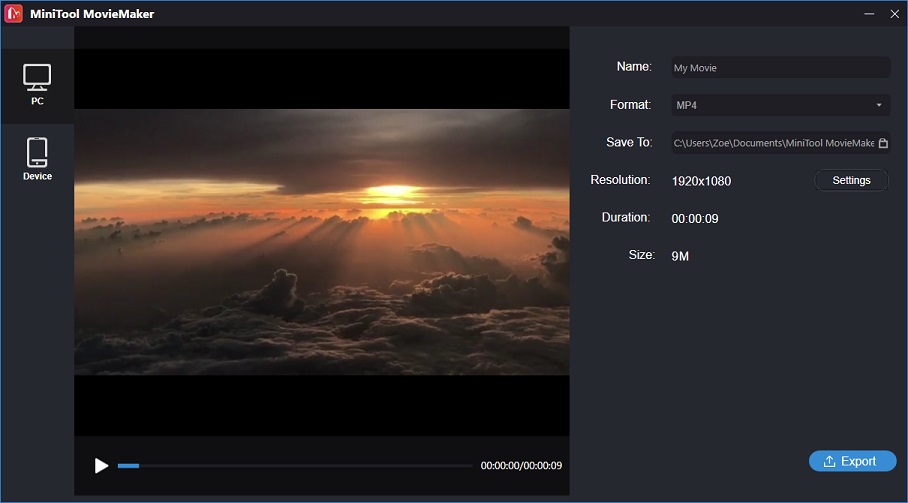
Task: Click the MiniTool MovieMaker logo icon
Action: 13,13
